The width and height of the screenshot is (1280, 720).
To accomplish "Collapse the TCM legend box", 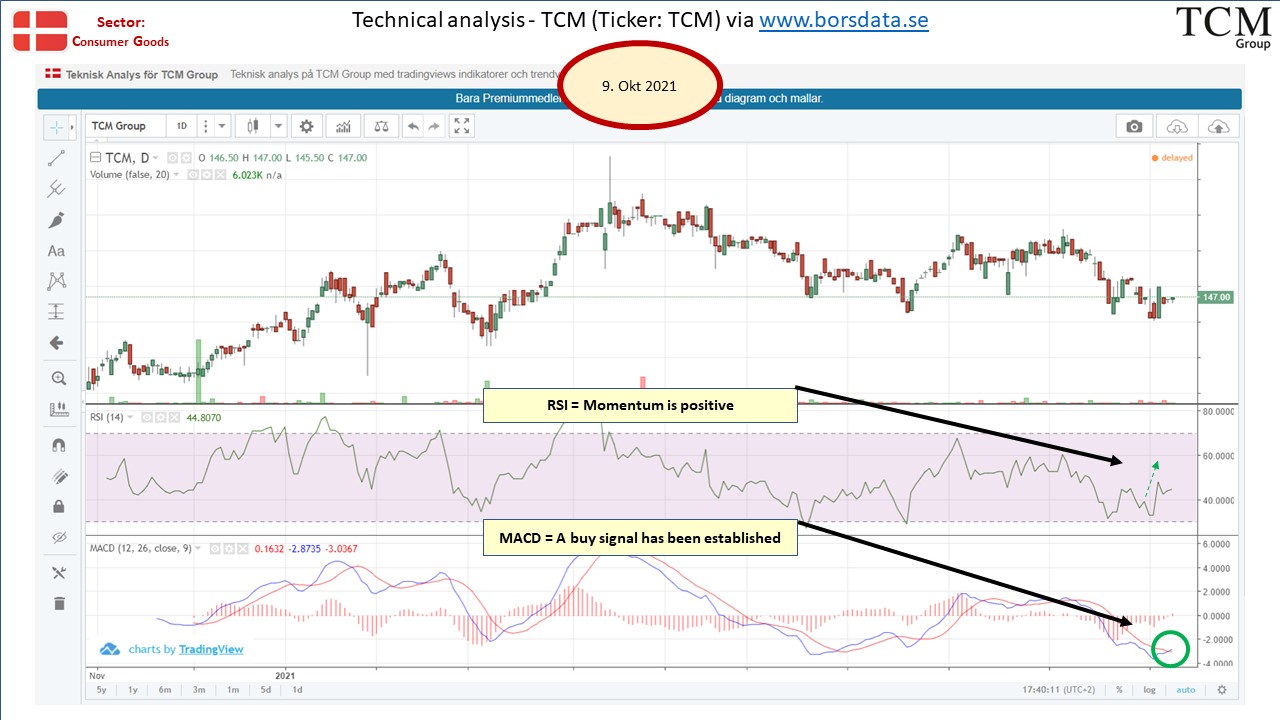I will (x=95, y=158).
